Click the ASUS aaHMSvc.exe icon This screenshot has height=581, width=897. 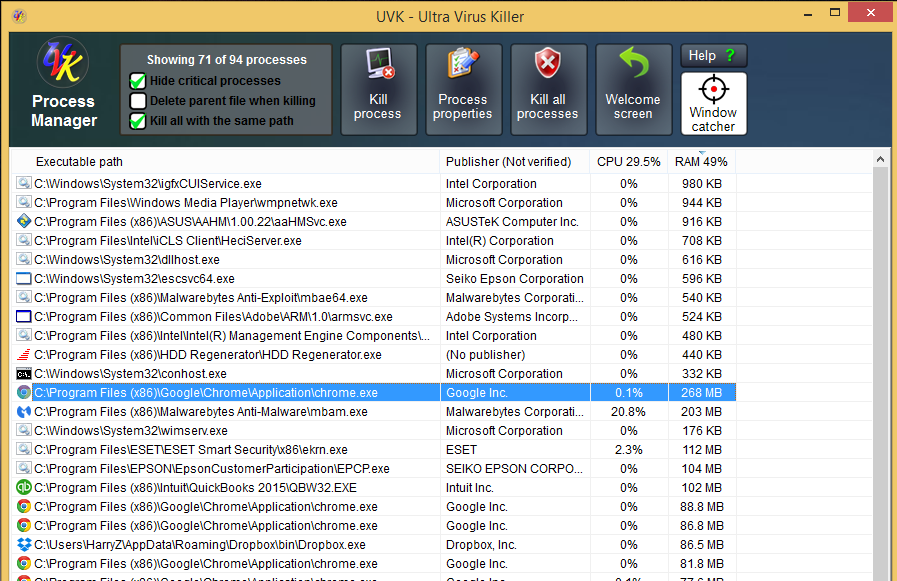tap(23, 221)
